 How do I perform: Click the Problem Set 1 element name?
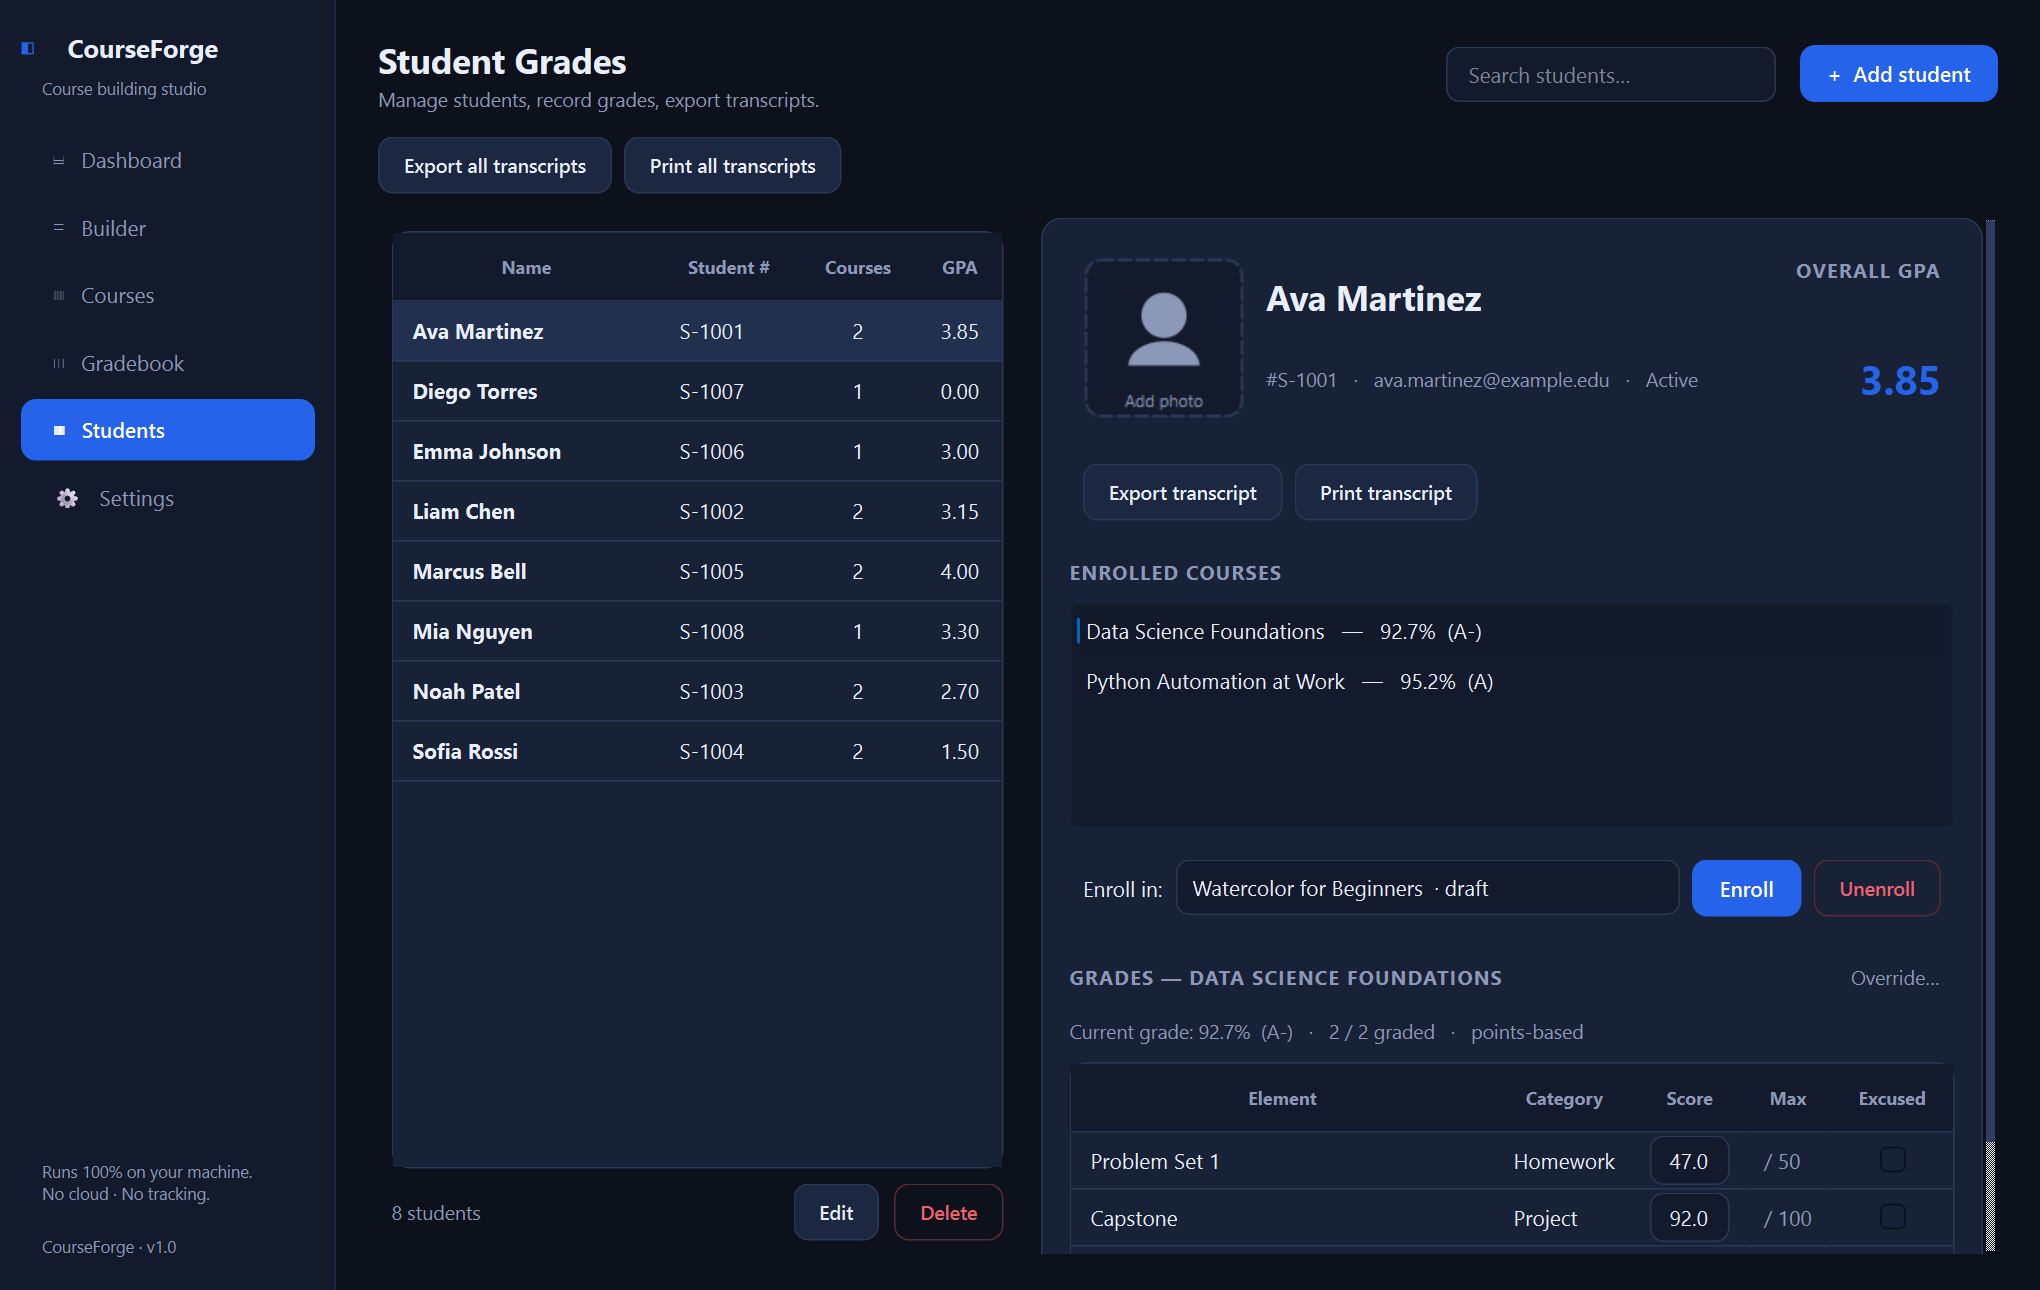[x=1154, y=1161]
